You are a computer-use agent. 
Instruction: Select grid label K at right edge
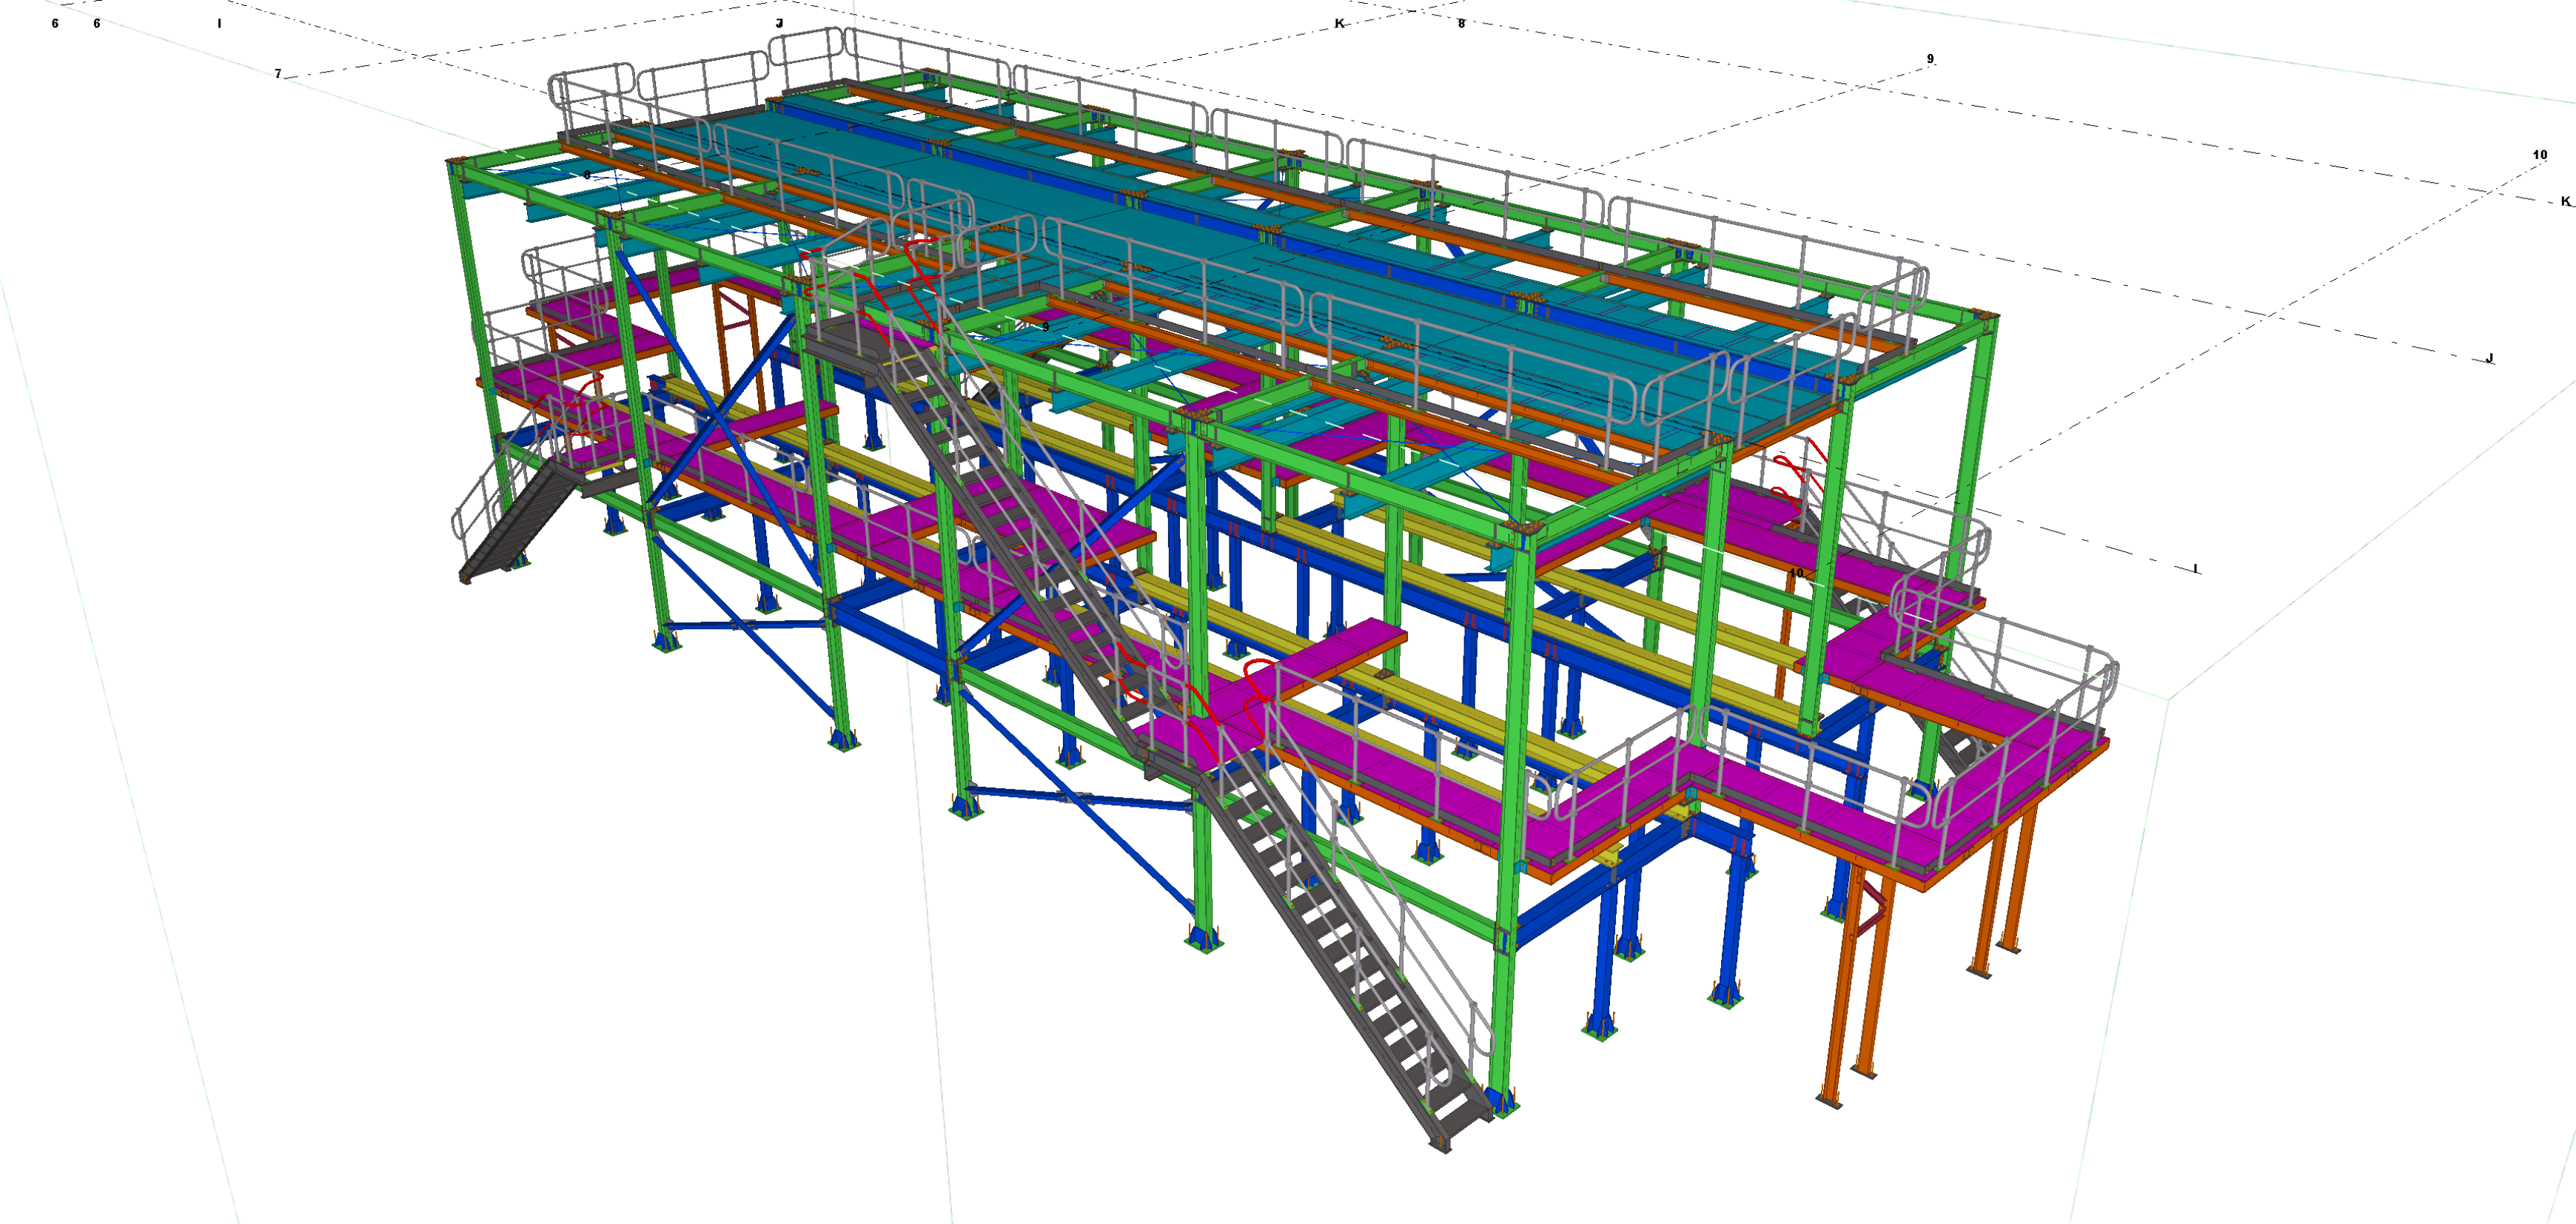[2565, 201]
